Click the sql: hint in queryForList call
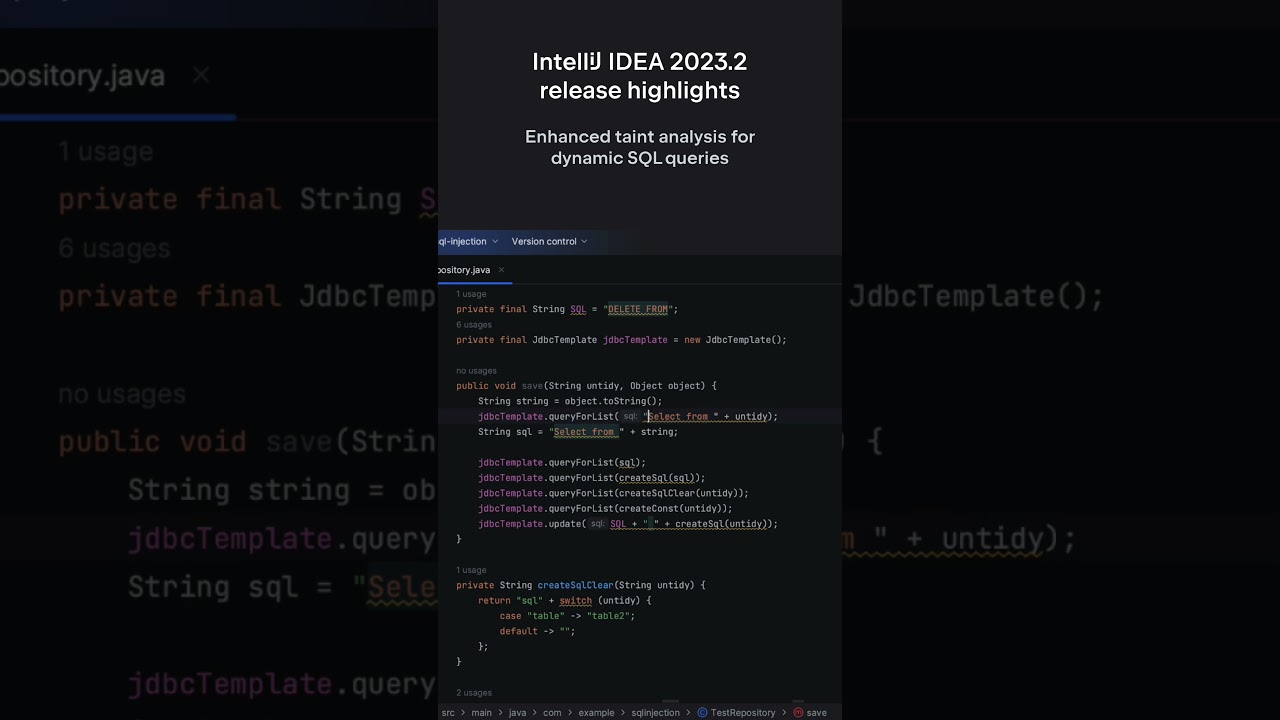 click(x=630, y=417)
